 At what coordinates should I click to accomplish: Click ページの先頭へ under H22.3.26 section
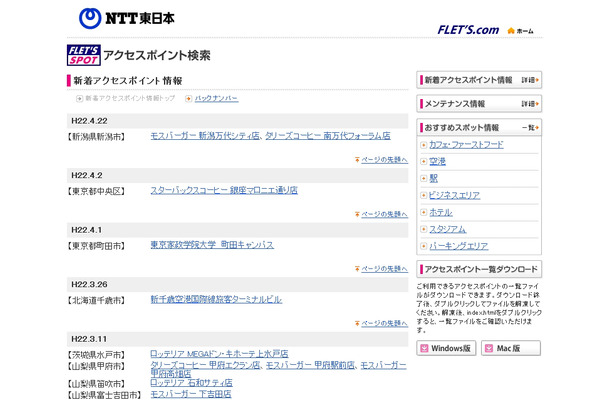pos(384,323)
